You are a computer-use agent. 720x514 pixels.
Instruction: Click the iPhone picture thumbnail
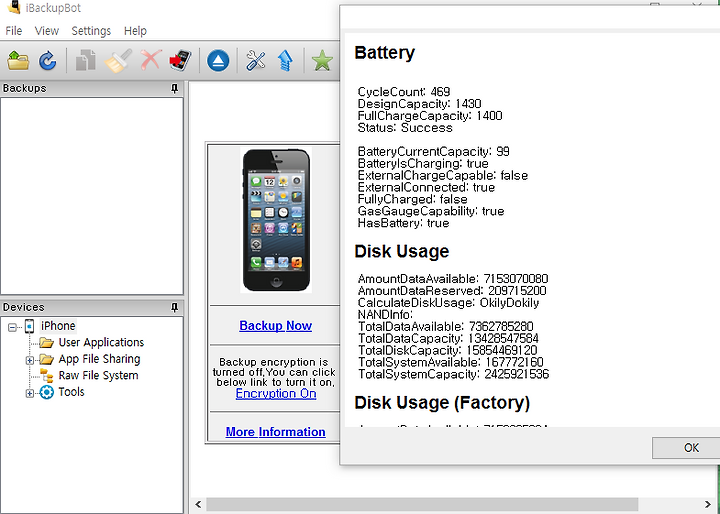[276, 220]
